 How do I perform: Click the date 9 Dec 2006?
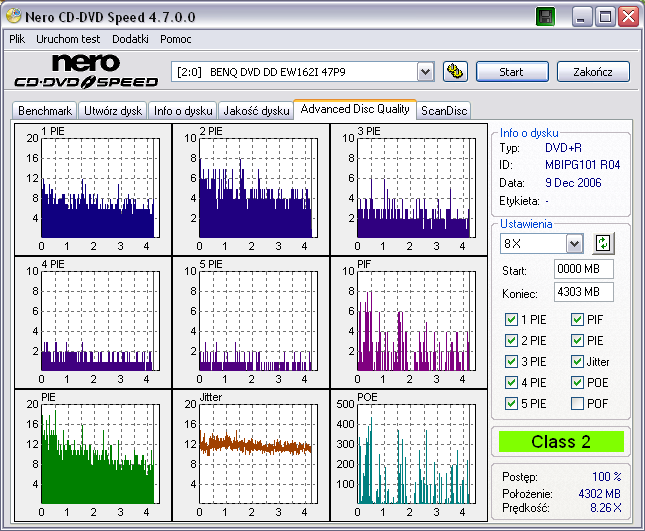[573, 183]
